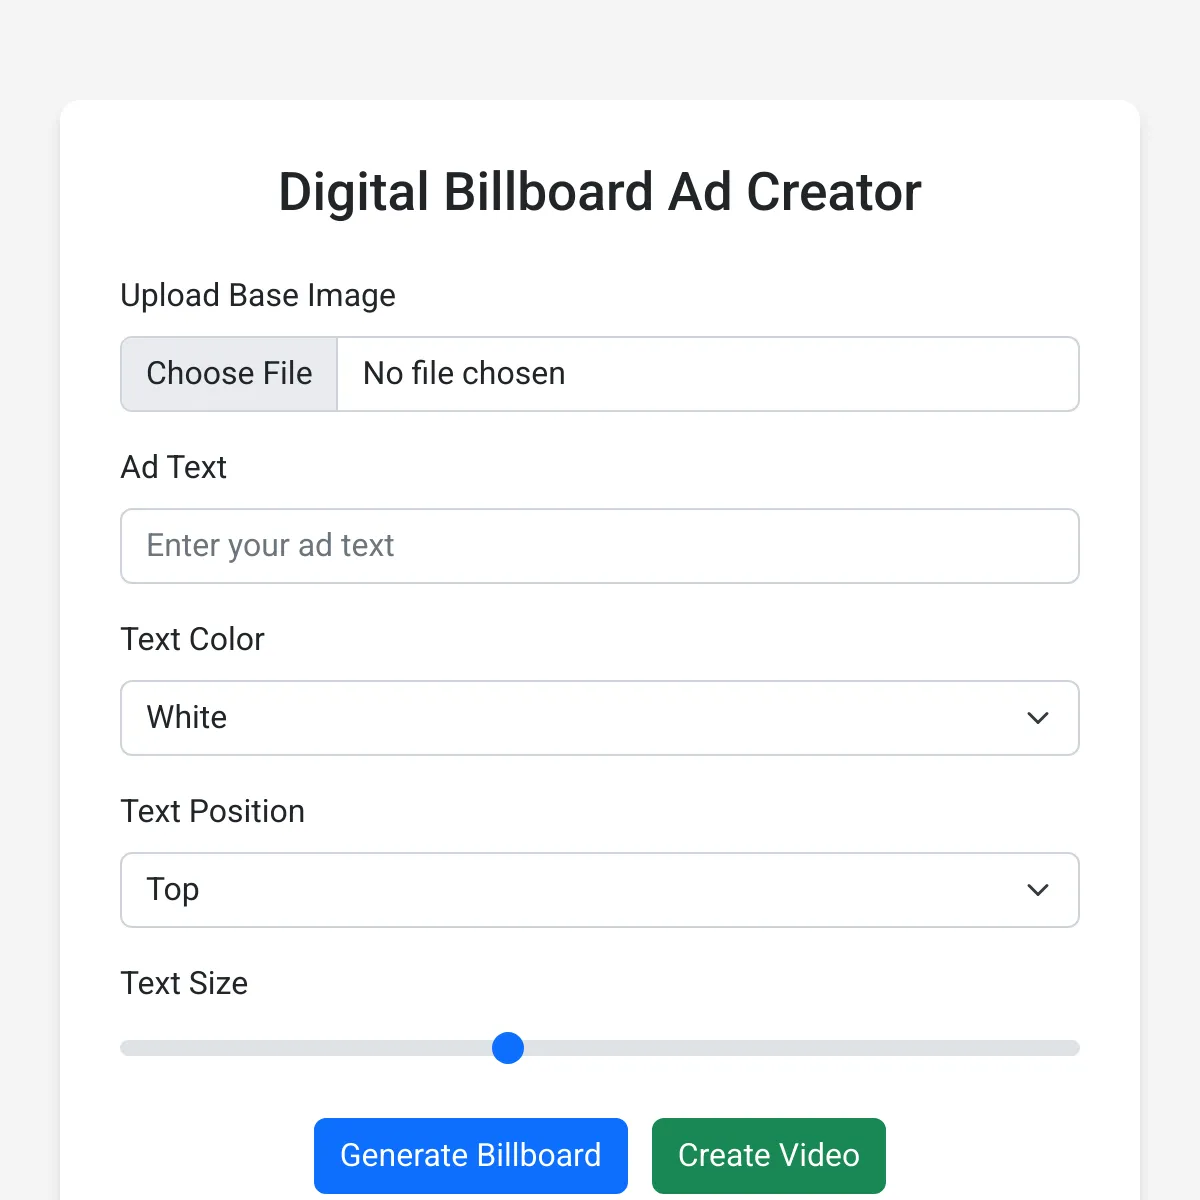
Task: Click the blue Text Size slider handle
Action: pyautogui.click(x=508, y=1048)
